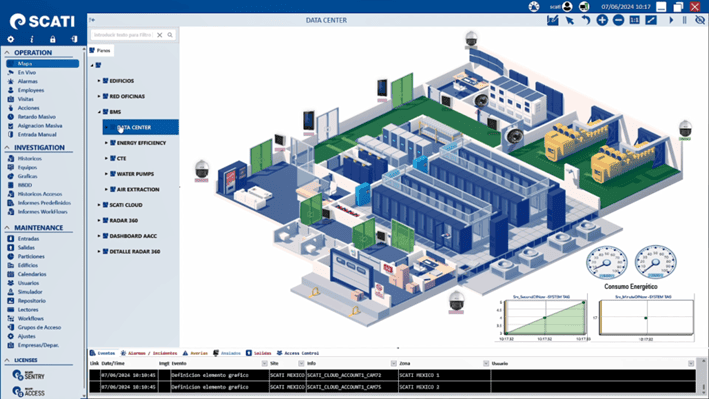This screenshot has height=399, width=709.
Task: Click the zoom in plus icon
Action: point(602,20)
